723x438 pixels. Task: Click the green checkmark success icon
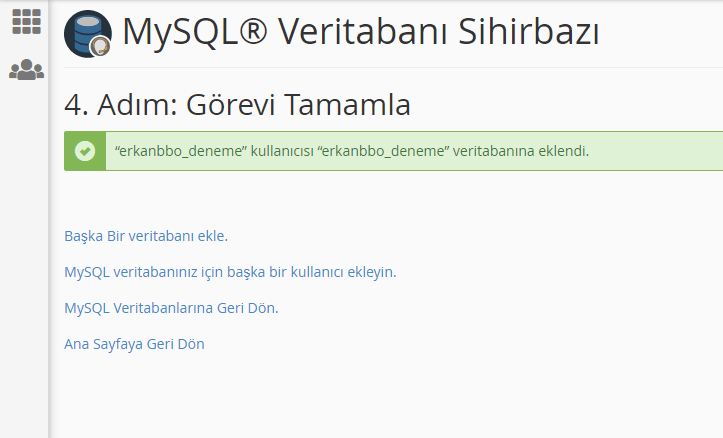click(x=85, y=151)
